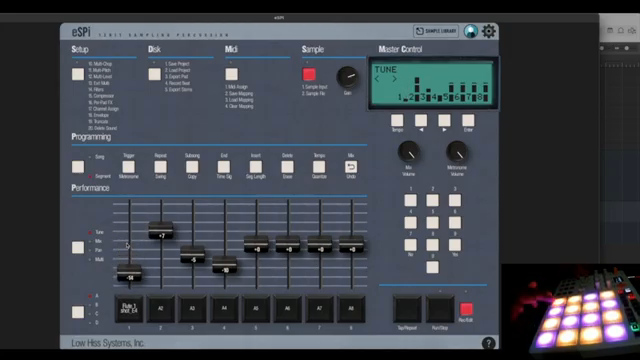Click the Undo arrow button
640x360 pixels.
point(351,167)
